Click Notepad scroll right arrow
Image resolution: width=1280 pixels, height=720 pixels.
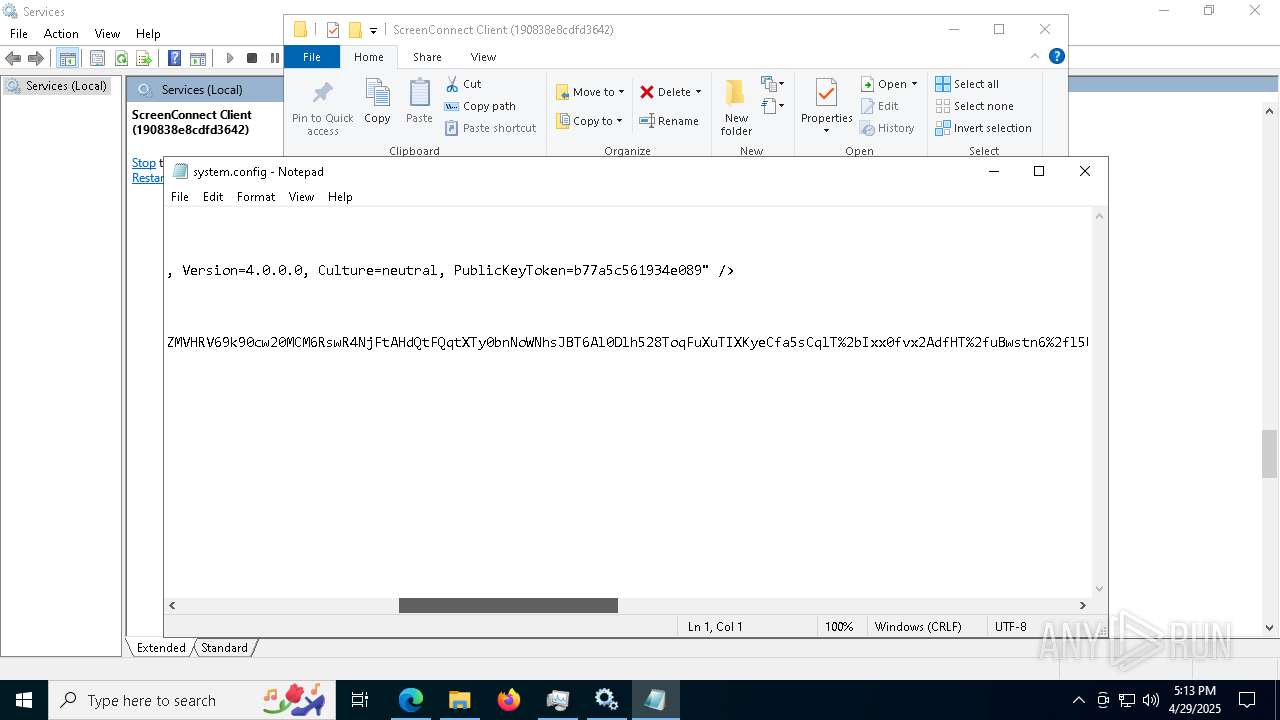[x=1082, y=605]
